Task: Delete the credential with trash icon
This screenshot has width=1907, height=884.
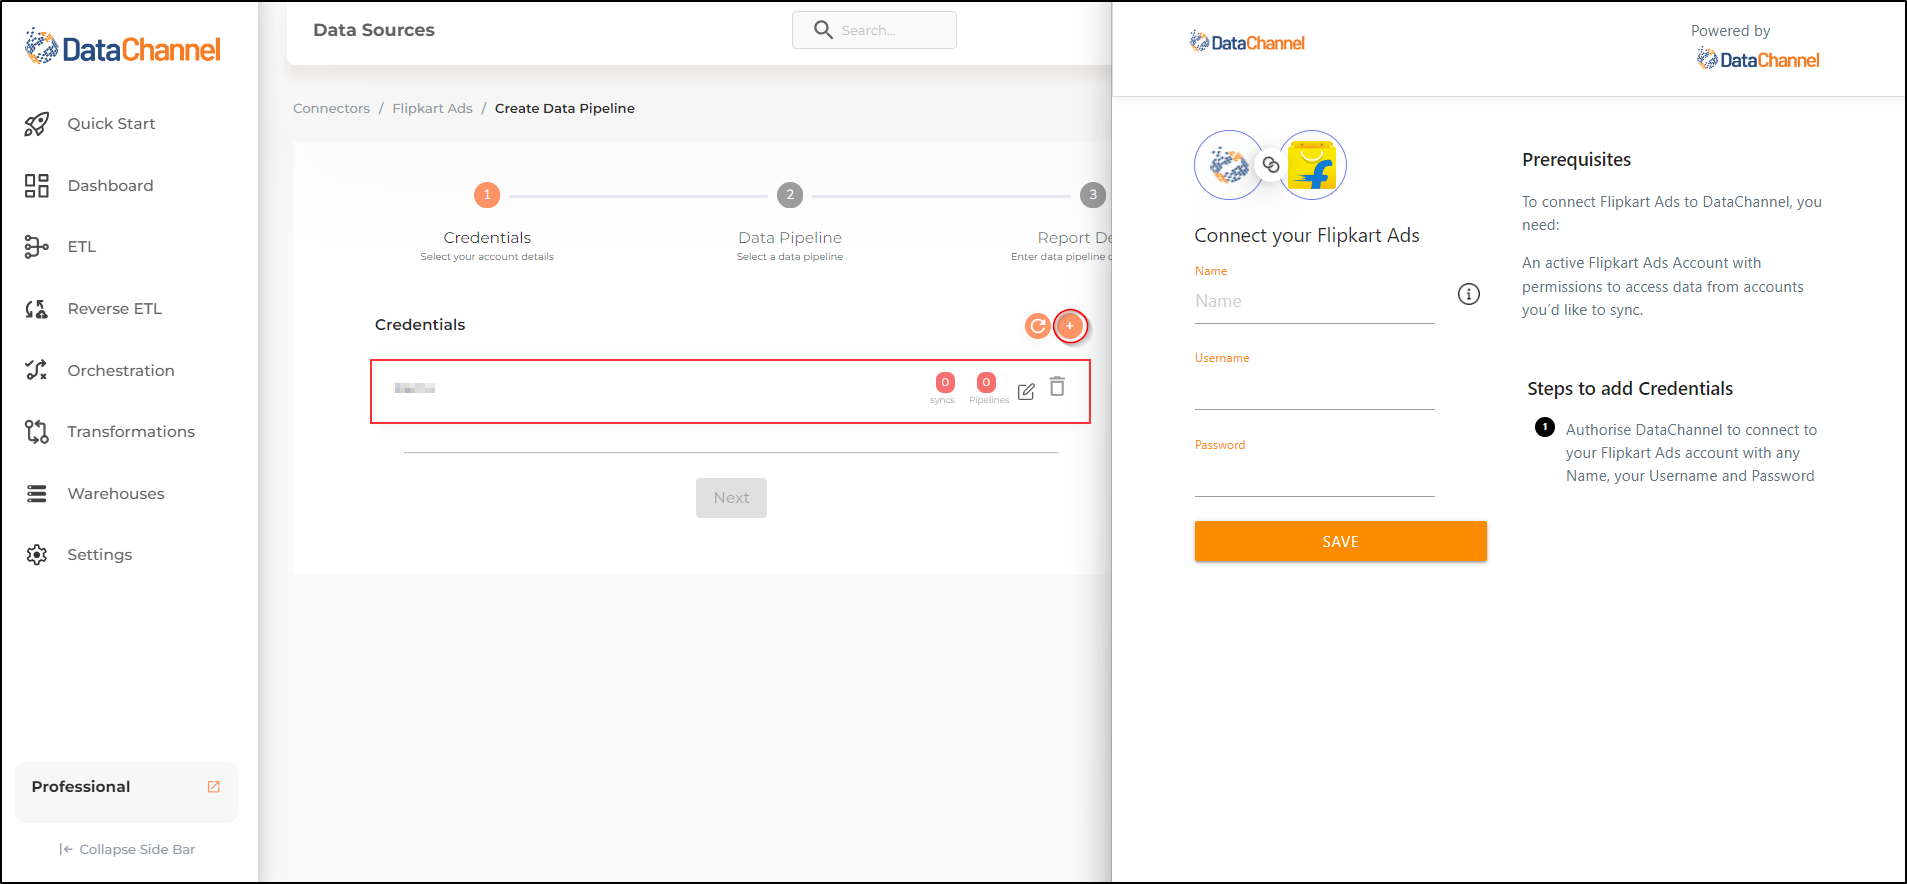Action: point(1057,387)
